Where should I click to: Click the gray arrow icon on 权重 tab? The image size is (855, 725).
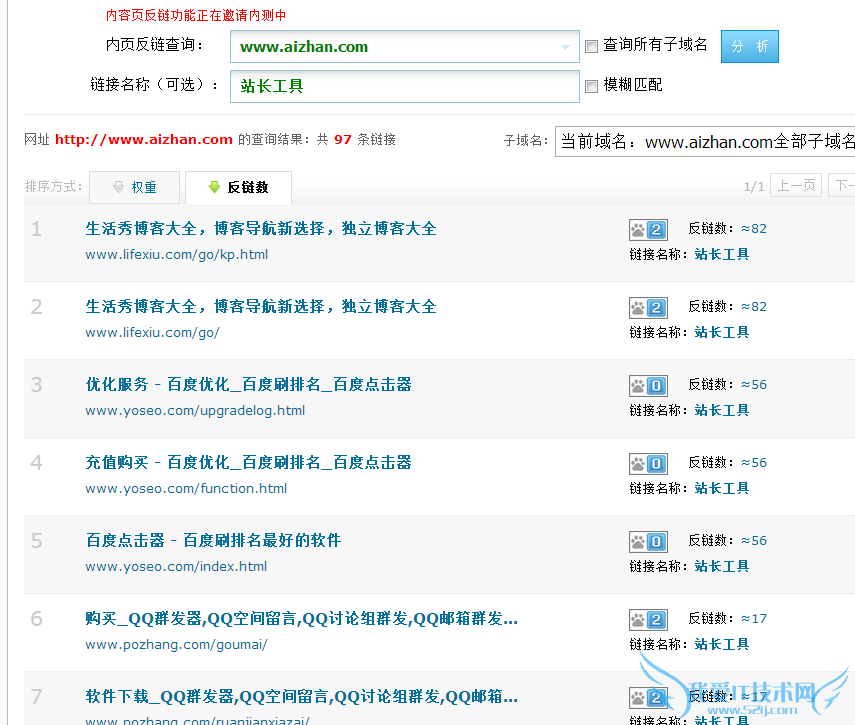[118, 187]
